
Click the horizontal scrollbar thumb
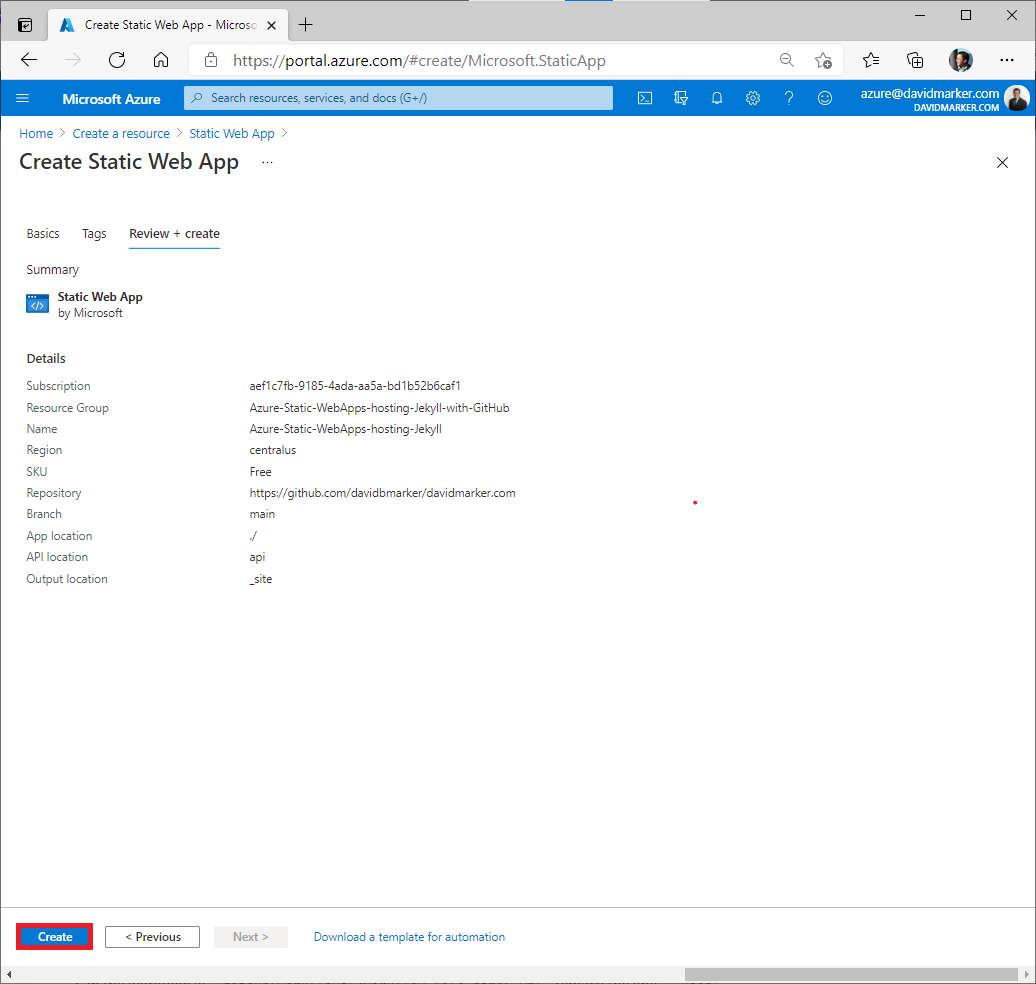tap(851, 974)
